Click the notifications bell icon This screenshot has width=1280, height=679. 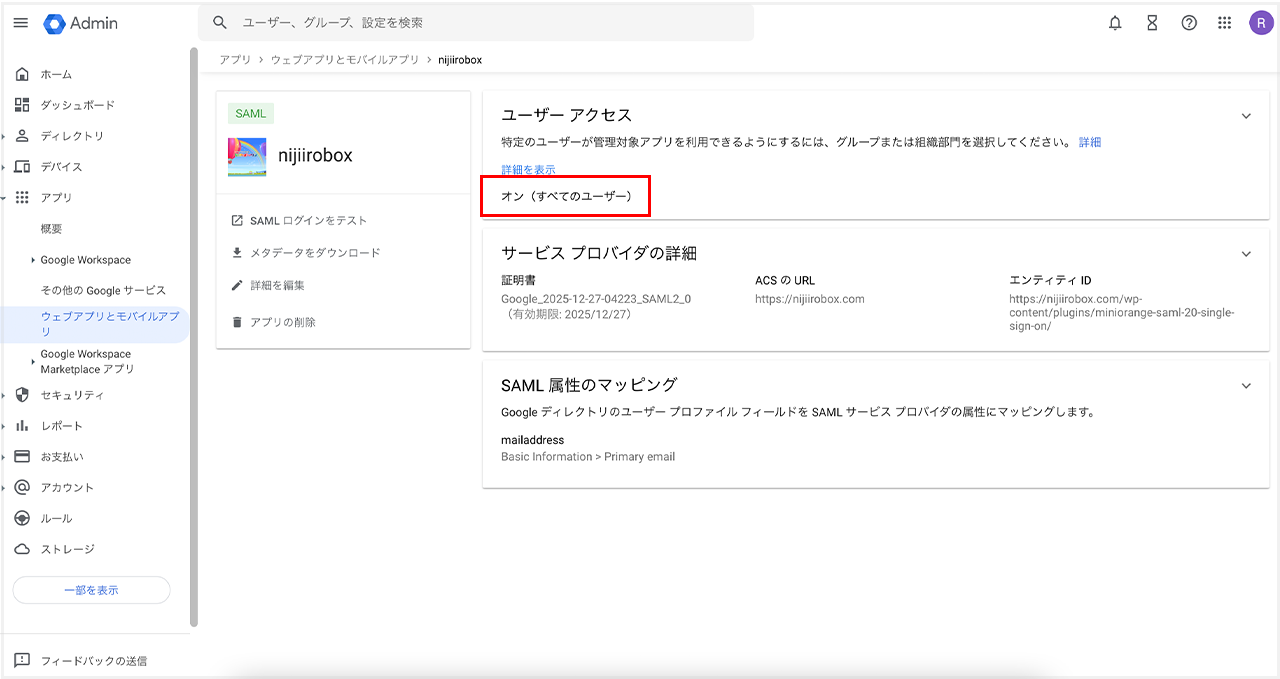pyautogui.click(x=1115, y=23)
